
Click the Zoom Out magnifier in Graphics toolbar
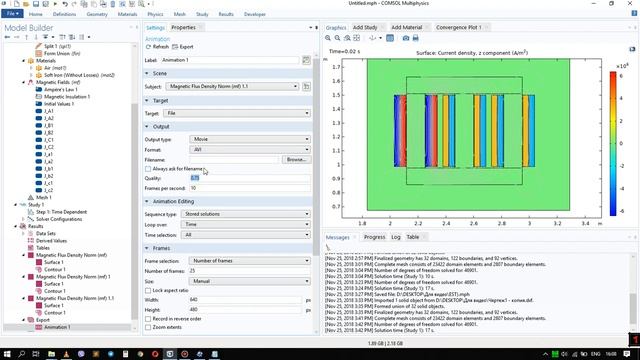coord(338,38)
